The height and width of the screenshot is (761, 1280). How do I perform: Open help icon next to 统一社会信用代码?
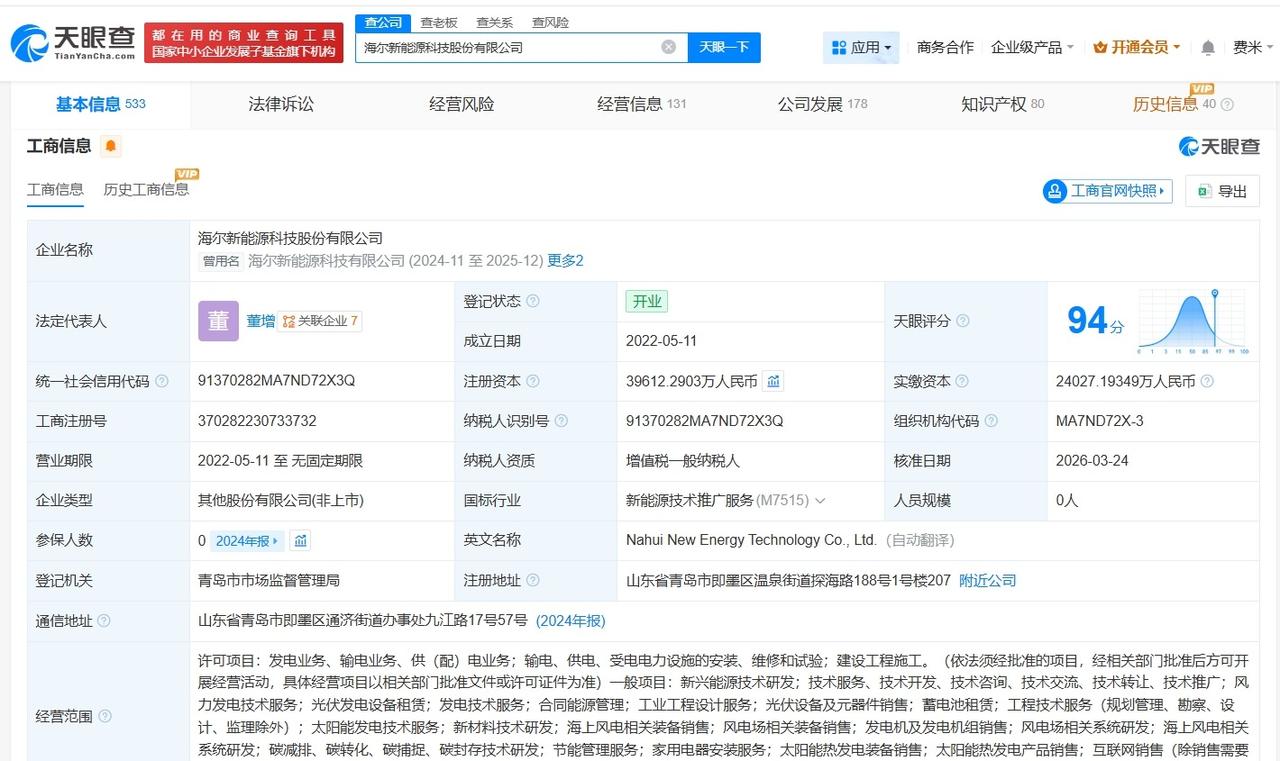tap(162, 381)
